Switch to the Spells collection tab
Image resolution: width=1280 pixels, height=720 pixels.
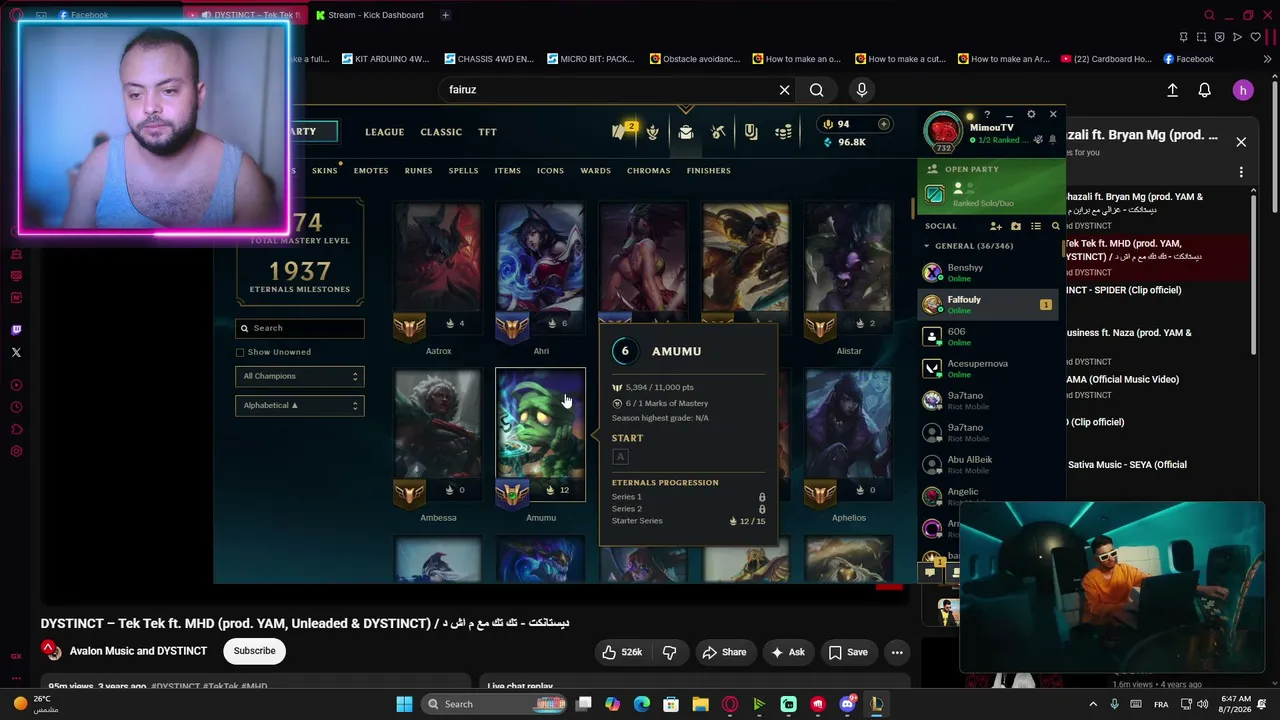[x=463, y=170]
